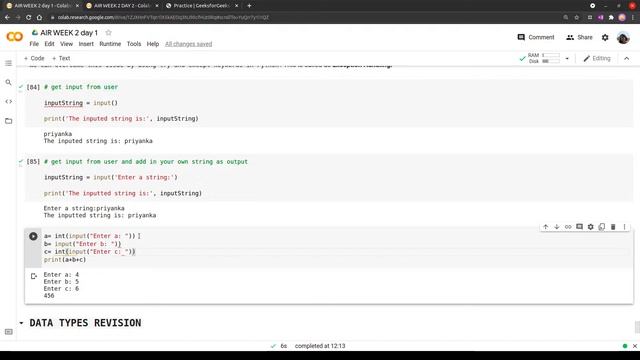Go to browser home page

39,18
